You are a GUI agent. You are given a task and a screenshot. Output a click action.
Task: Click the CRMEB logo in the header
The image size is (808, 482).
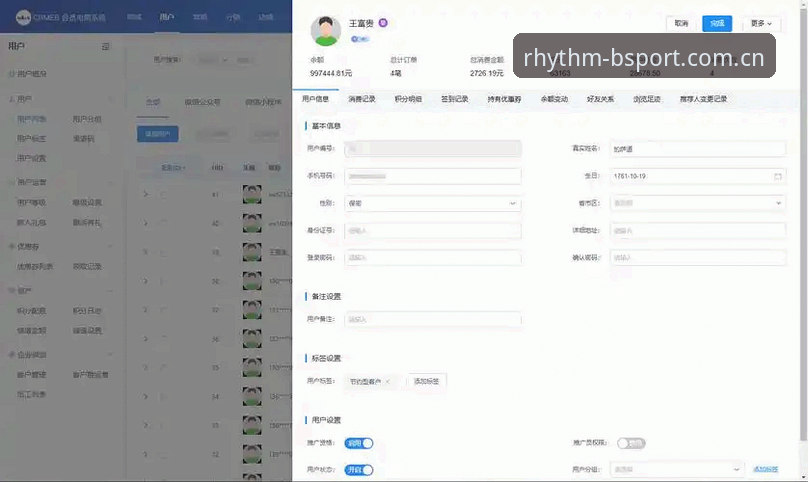click(x=23, y=18)
